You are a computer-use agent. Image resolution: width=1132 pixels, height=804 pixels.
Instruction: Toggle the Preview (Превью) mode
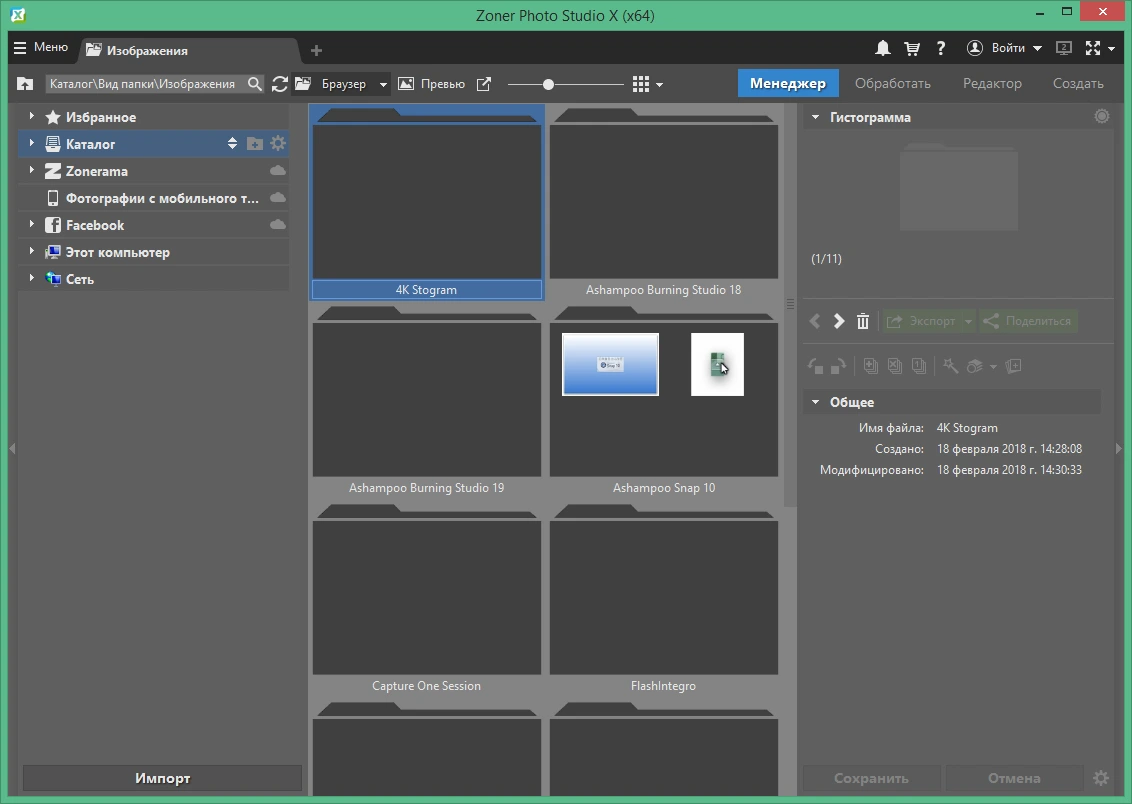(432, 84)
